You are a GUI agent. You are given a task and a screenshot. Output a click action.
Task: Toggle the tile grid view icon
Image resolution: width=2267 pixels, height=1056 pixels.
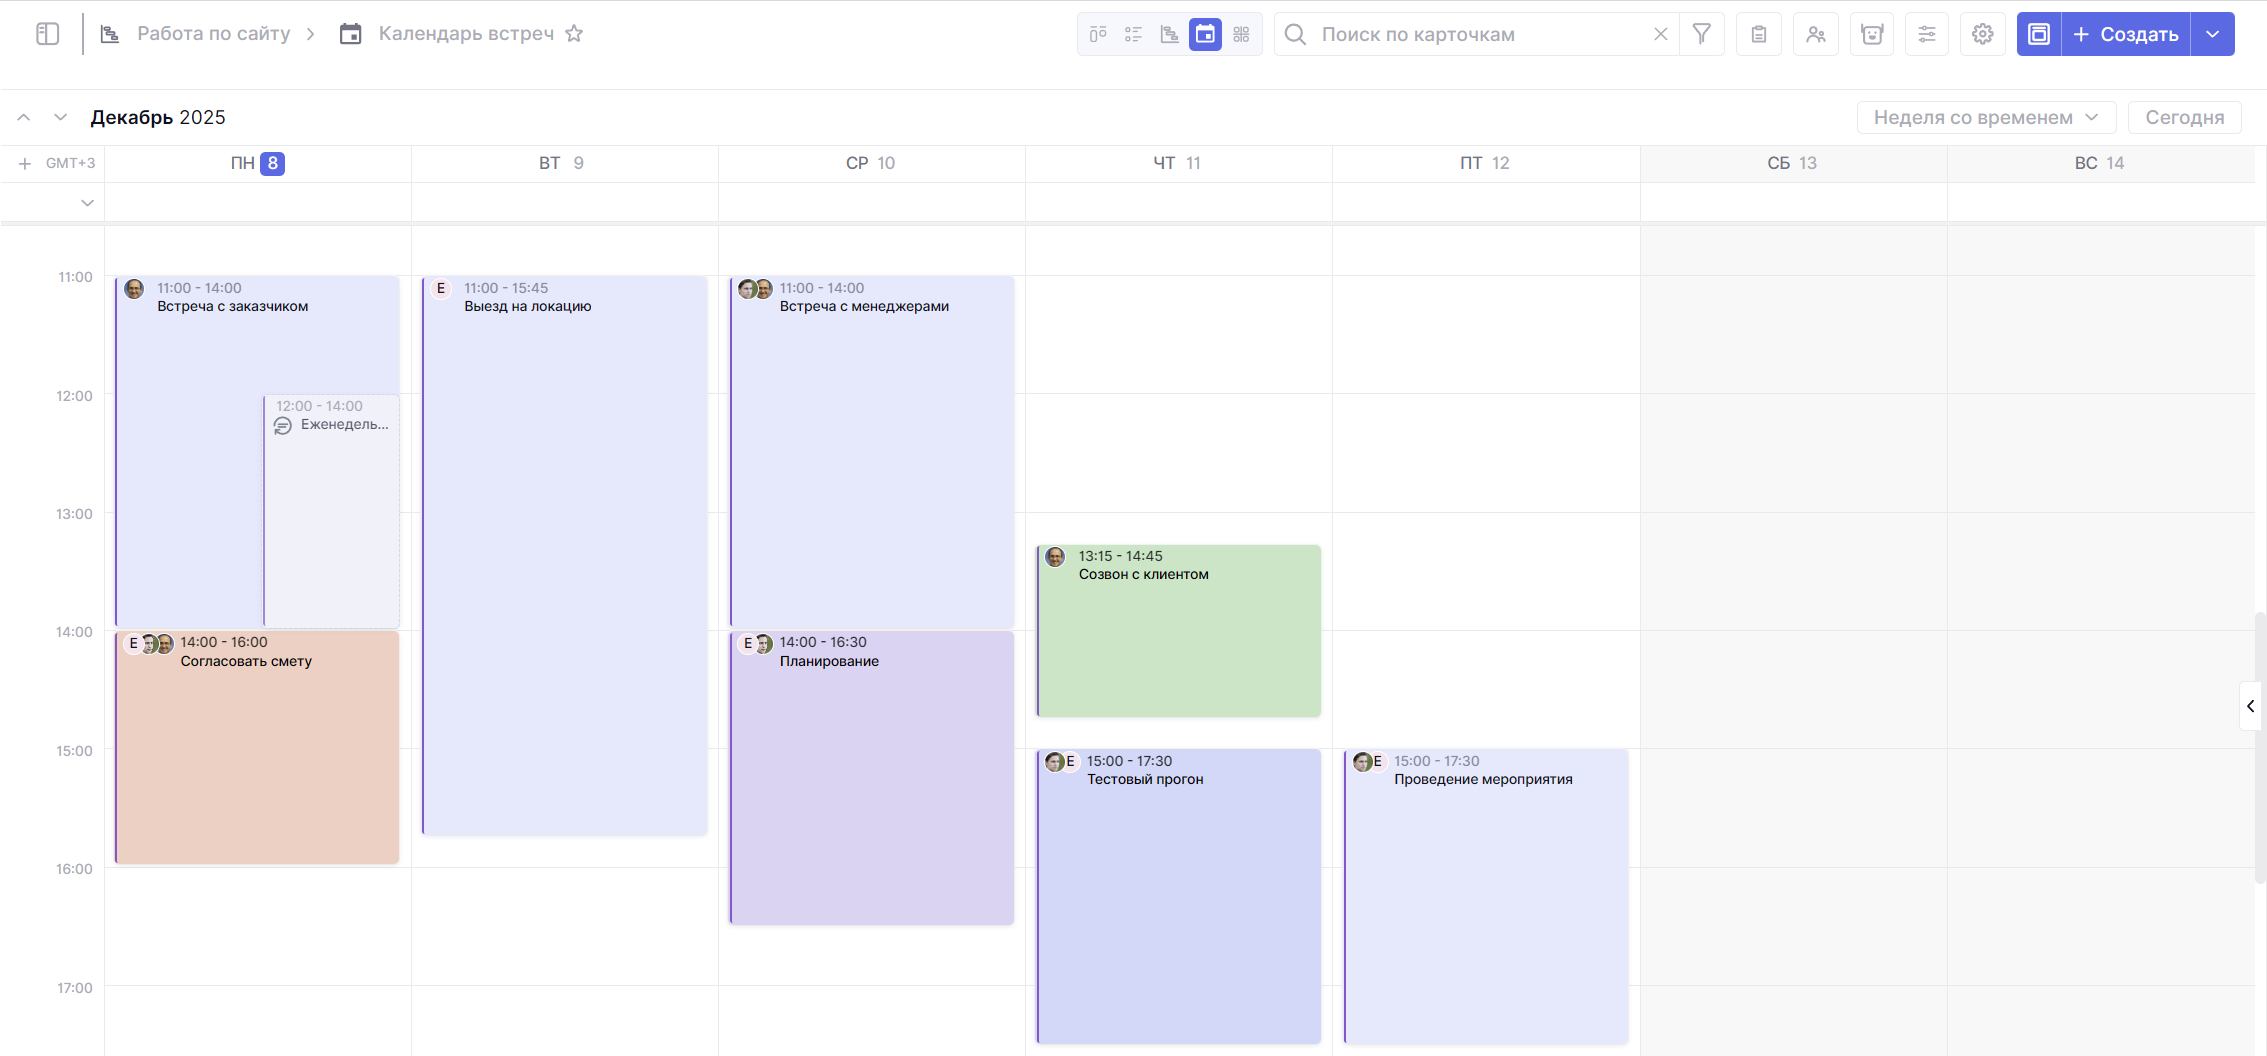[x=1241, y=34]
